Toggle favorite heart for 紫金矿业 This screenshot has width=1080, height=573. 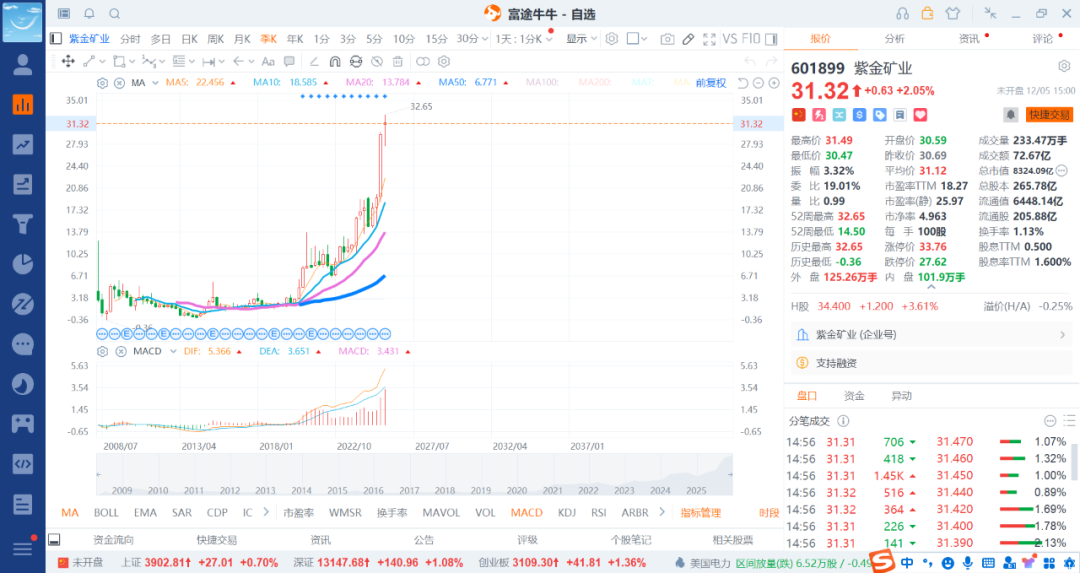[920, 115]
